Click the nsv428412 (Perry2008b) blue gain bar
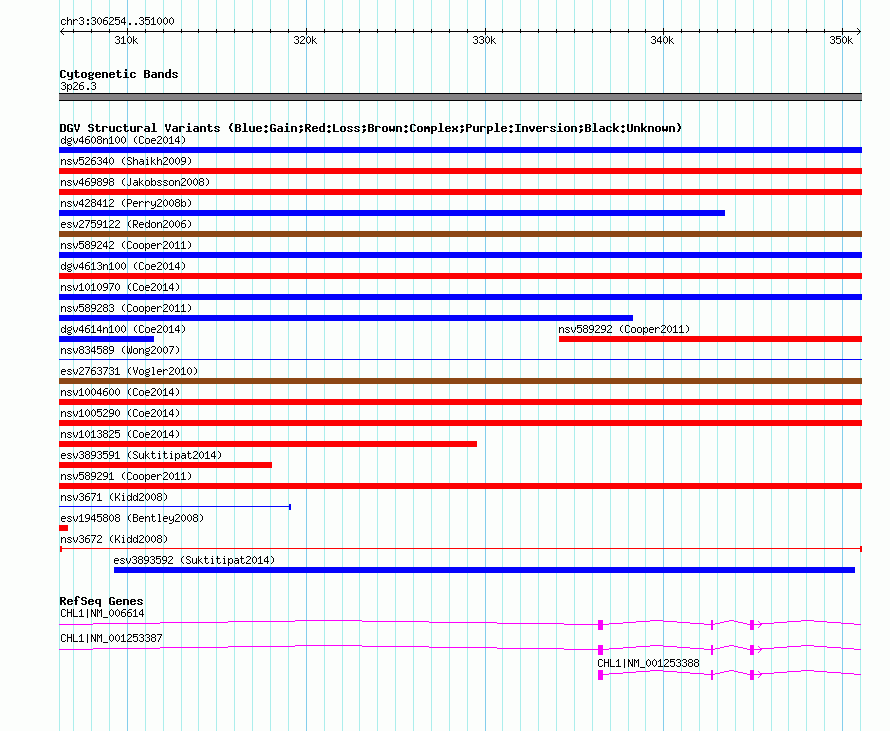This screenshot has height=731, width=890. coord(392,213)
